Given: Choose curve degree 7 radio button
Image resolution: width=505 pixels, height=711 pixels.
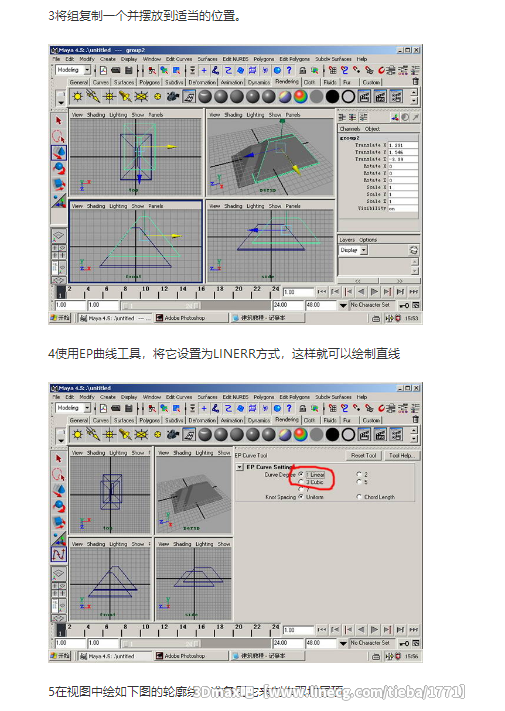Looking at the screenshot, I should click(301, 489).
